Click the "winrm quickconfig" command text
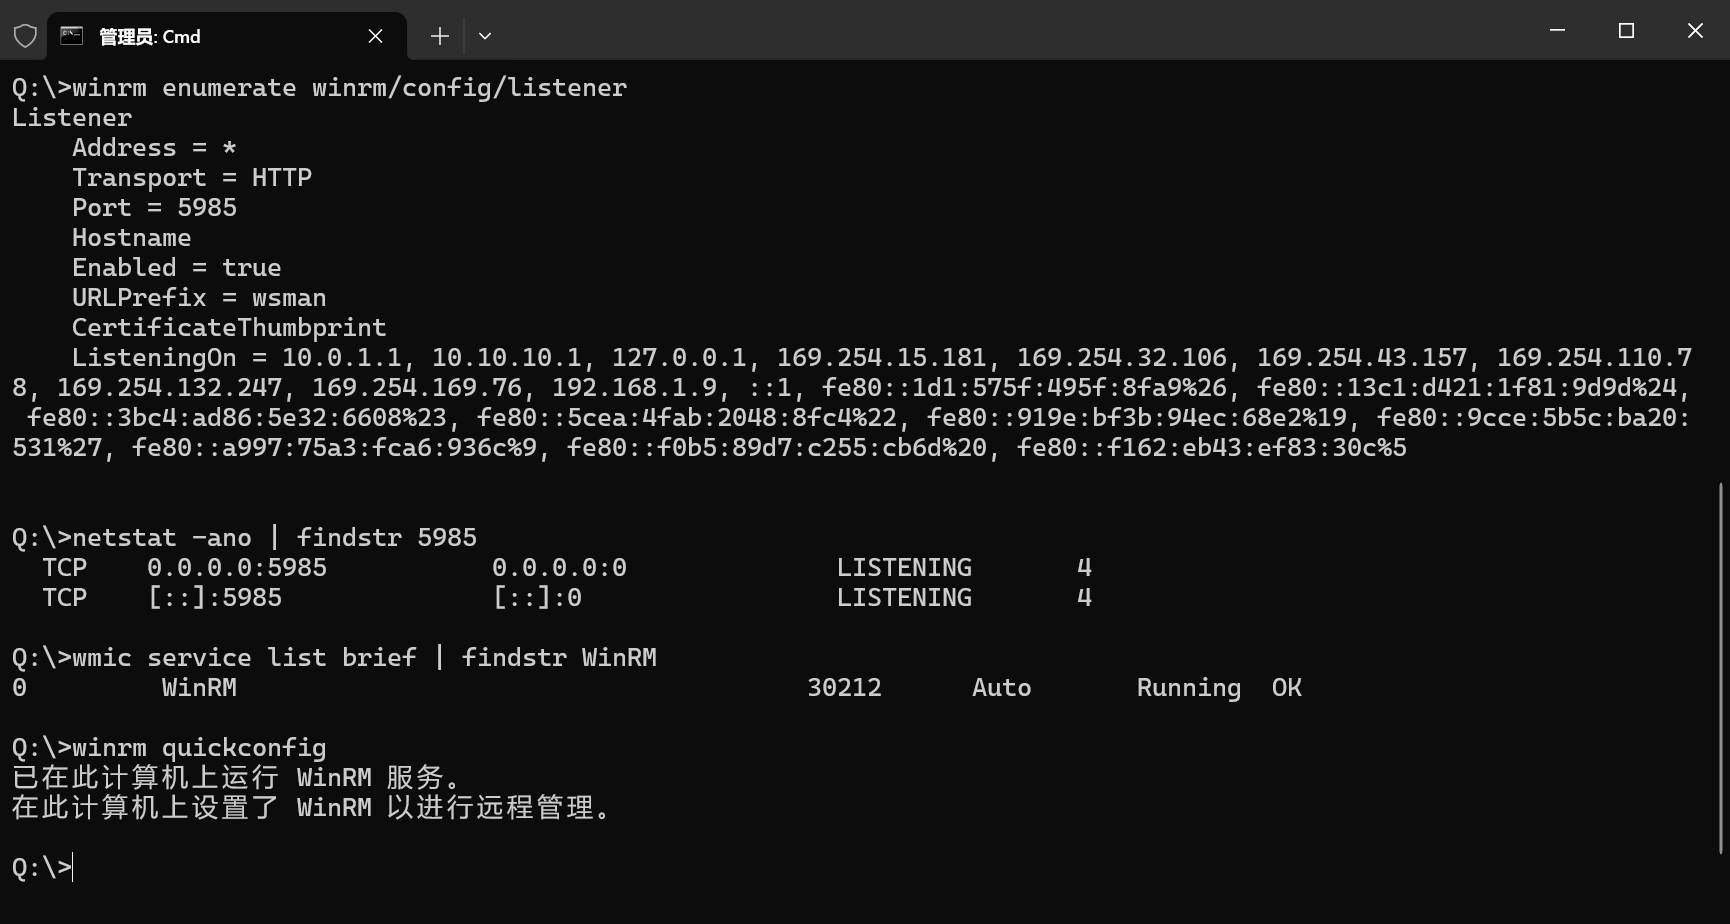The width and height of the screenshot is (1730, 924). tap(199, 747)
